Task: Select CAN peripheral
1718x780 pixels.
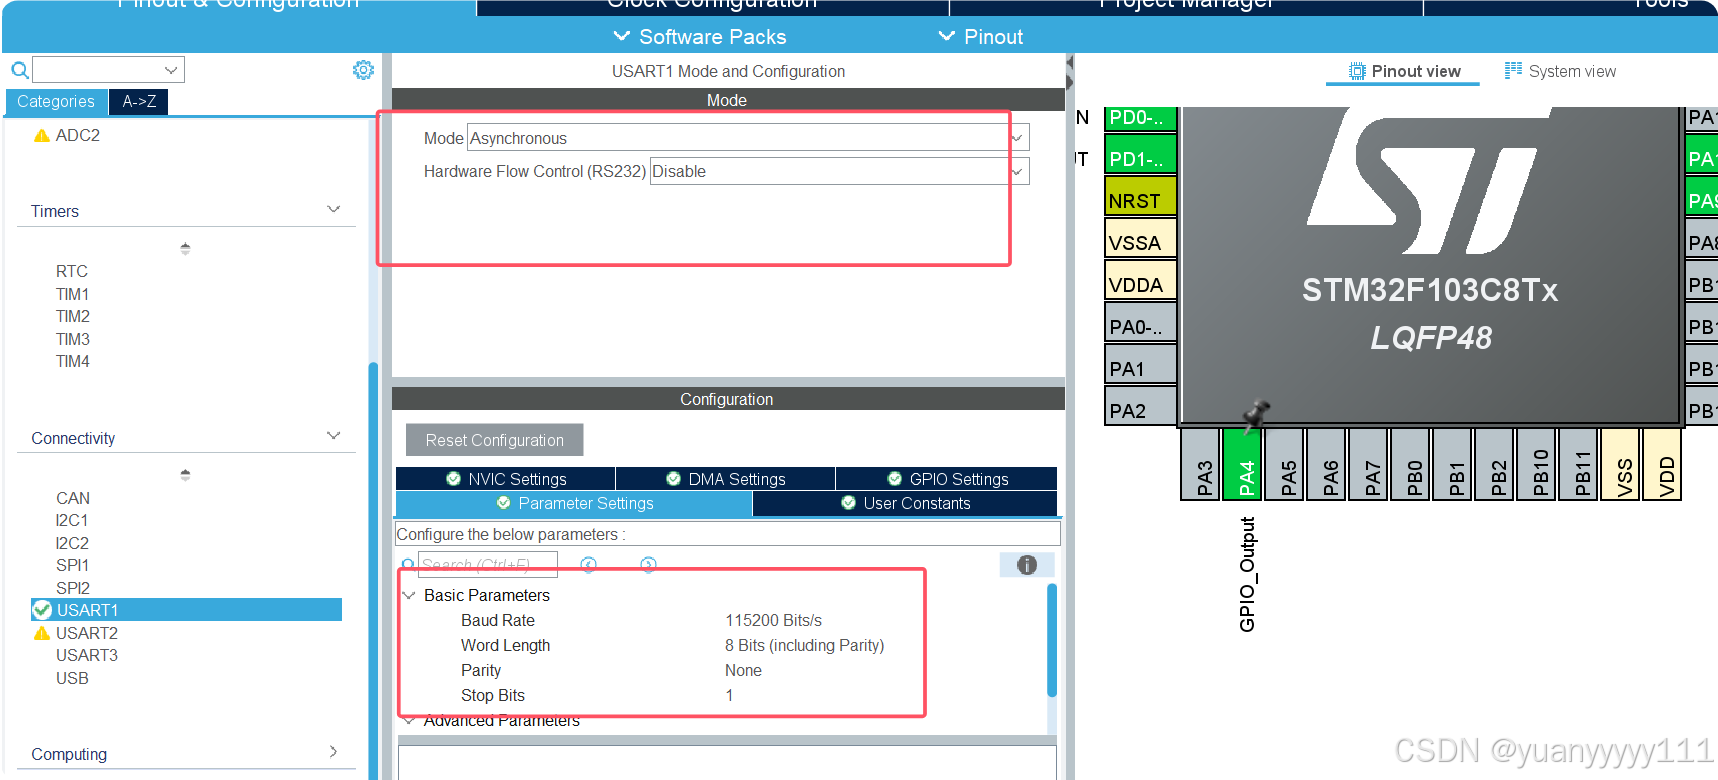Action: [73, 498]
